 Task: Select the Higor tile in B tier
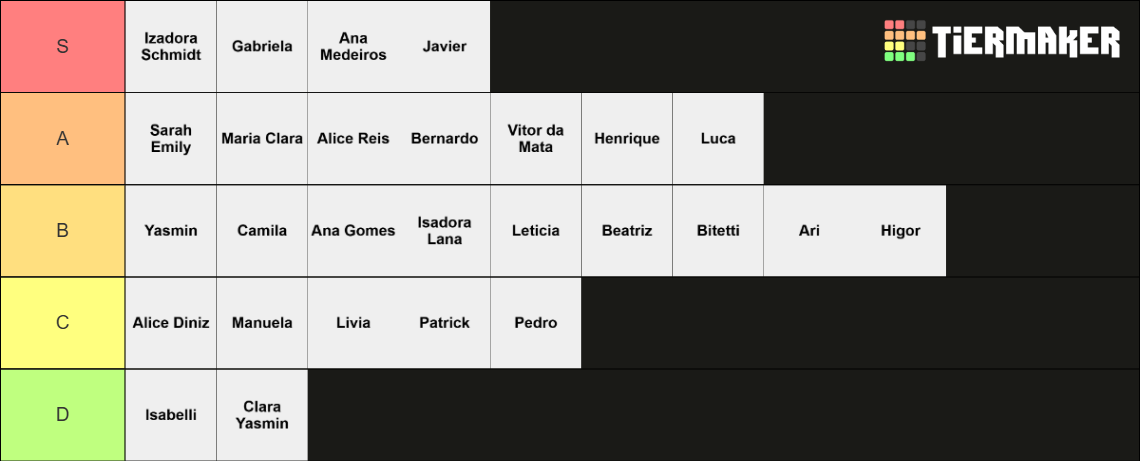(901, 230)
